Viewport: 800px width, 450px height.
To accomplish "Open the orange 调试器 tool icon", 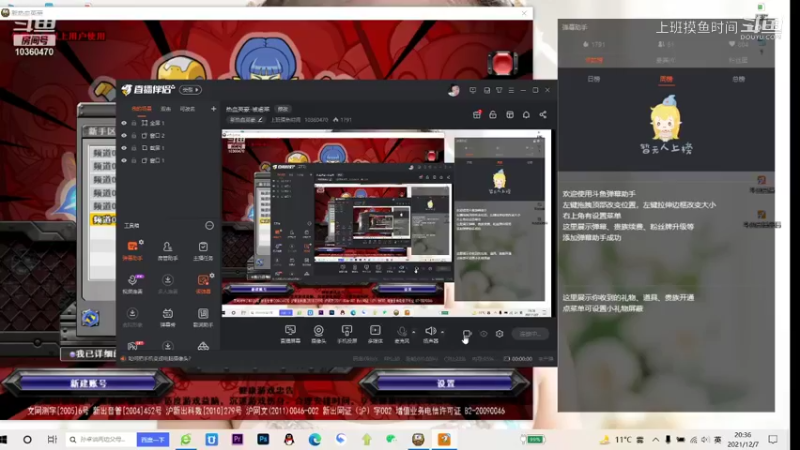I will 203,284.
